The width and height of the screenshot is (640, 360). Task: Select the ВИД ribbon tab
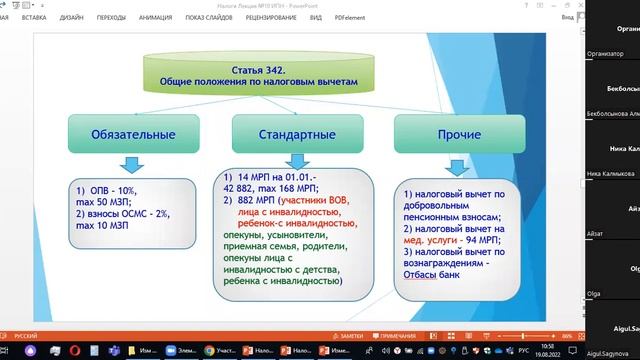click(316, 18)
